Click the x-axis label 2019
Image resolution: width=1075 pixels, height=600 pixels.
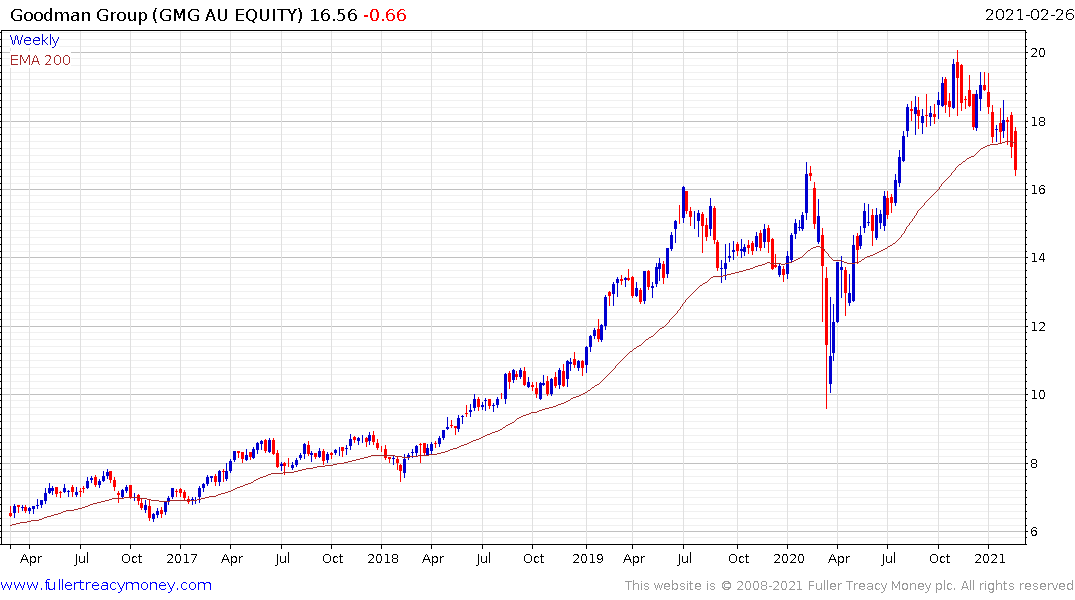tap(588, 558)
